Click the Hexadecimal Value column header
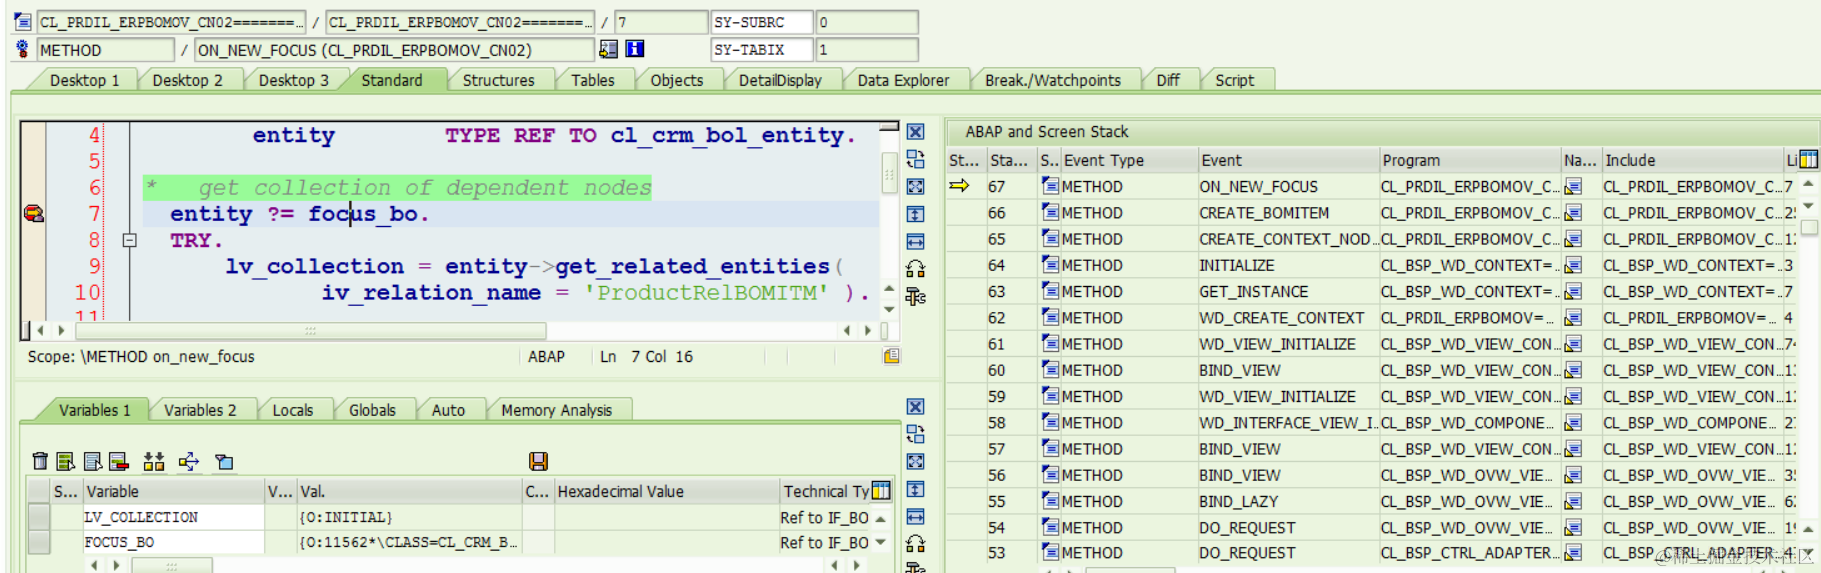 [665, 491]
